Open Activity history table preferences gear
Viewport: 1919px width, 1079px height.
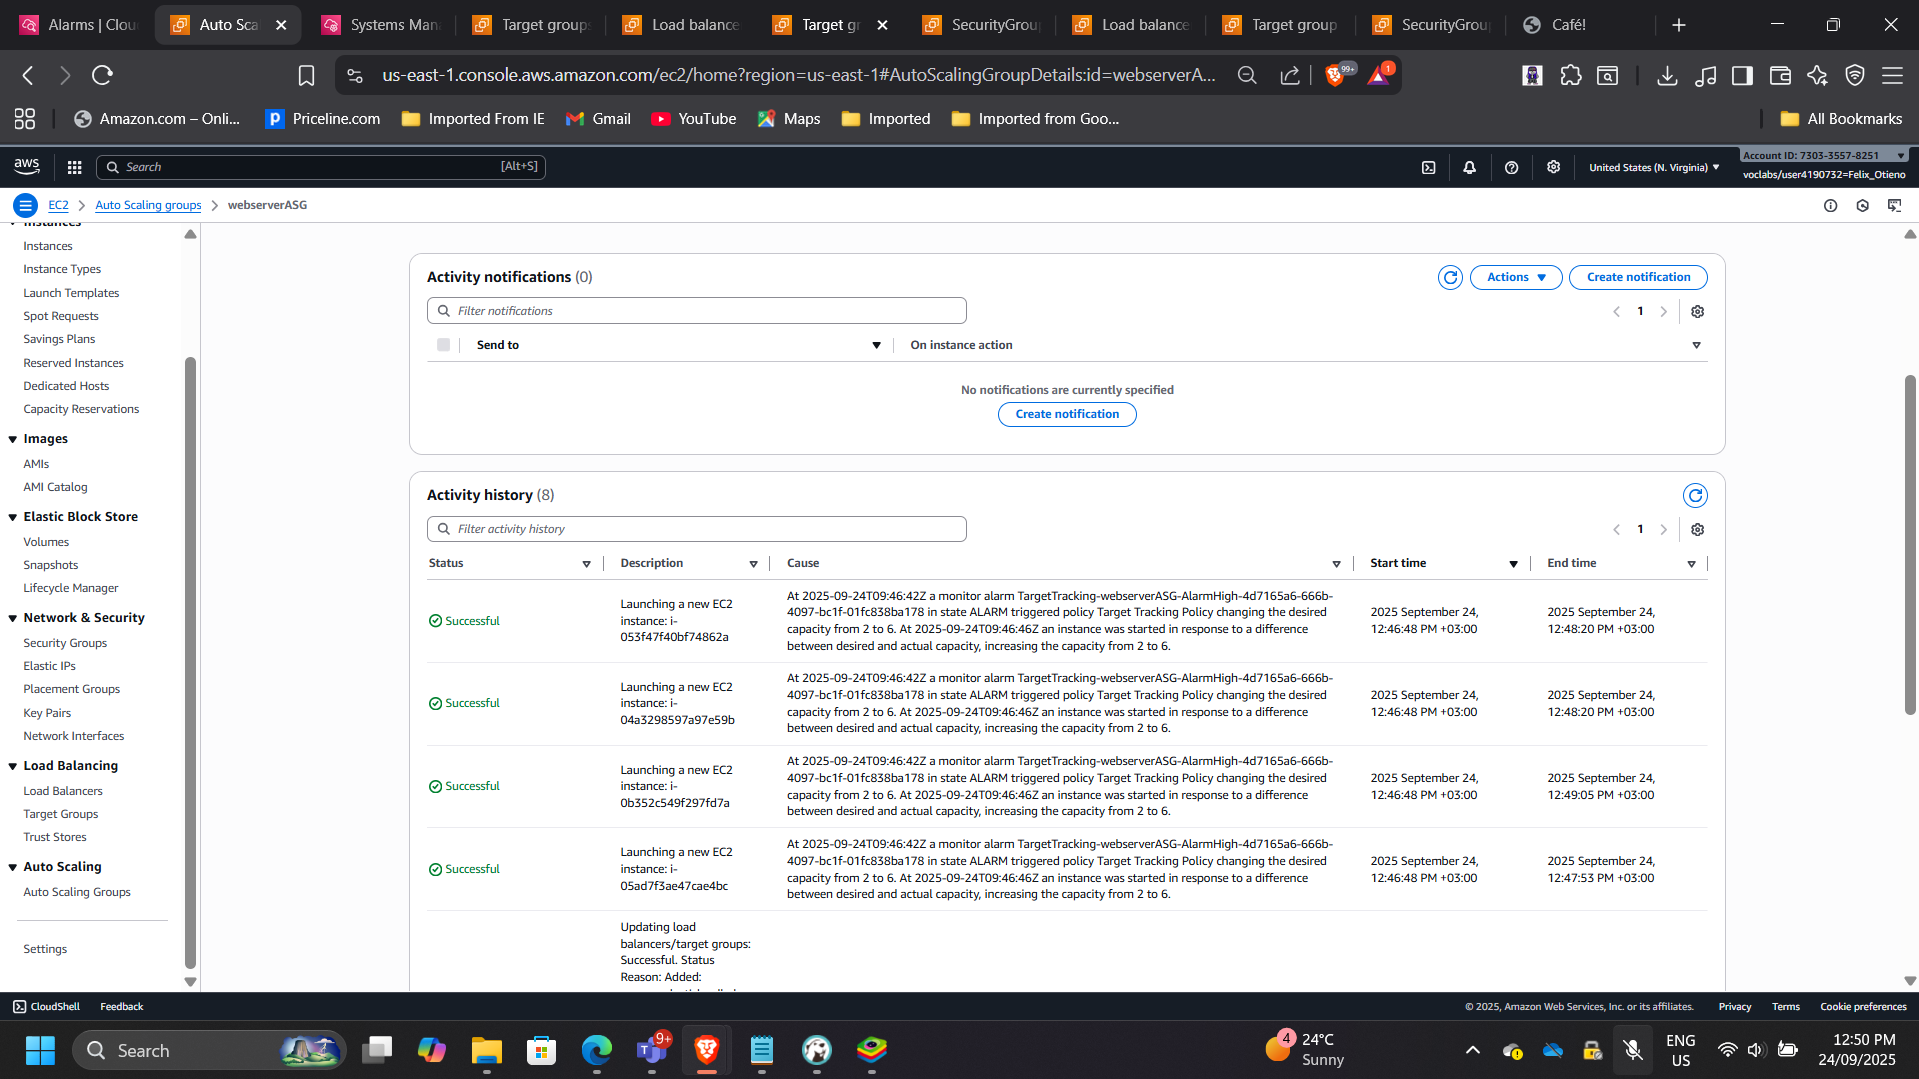click(1697, 530)
